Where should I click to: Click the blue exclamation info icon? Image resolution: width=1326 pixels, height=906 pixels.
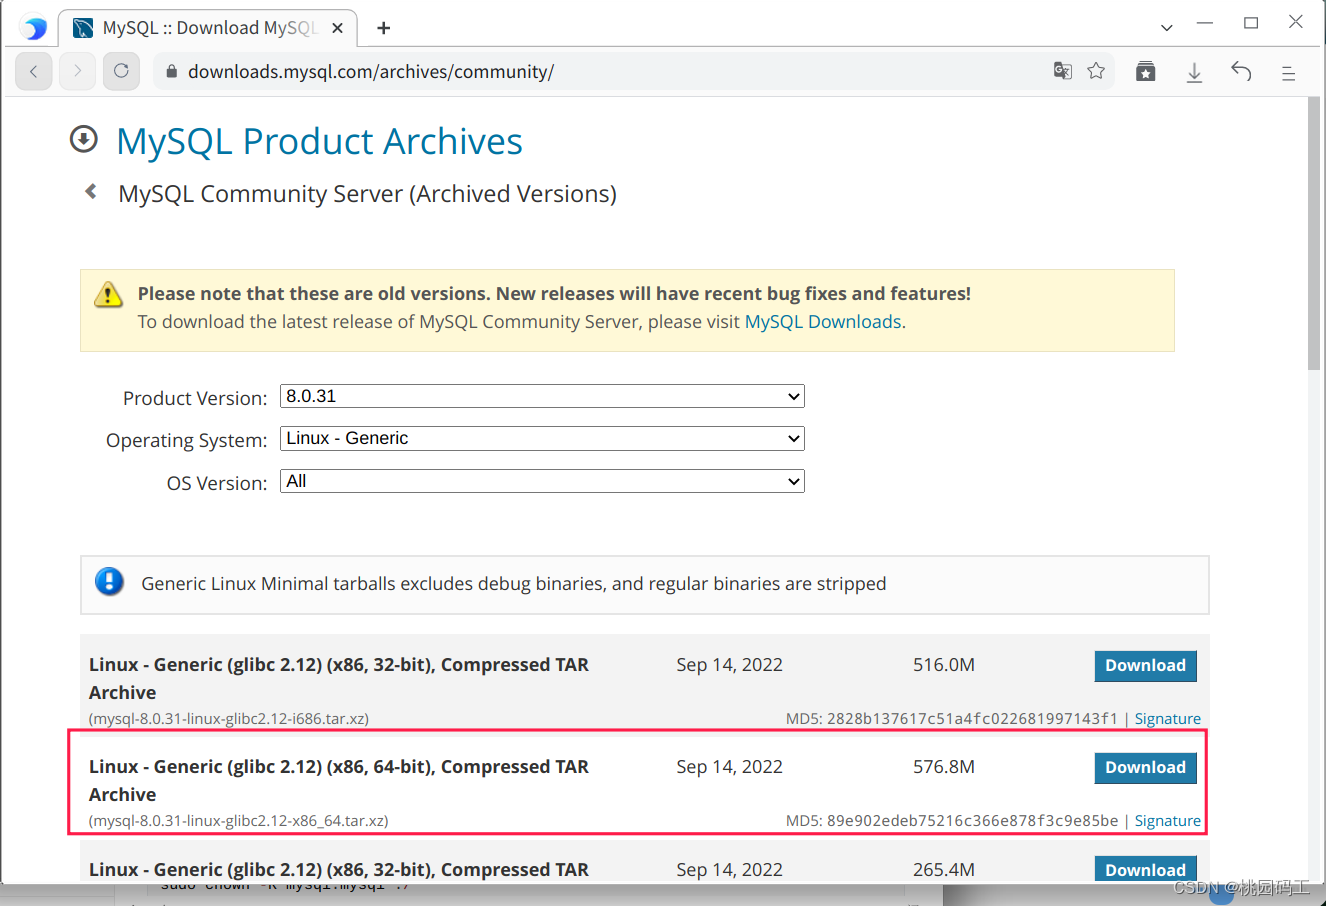click(109, 581)
